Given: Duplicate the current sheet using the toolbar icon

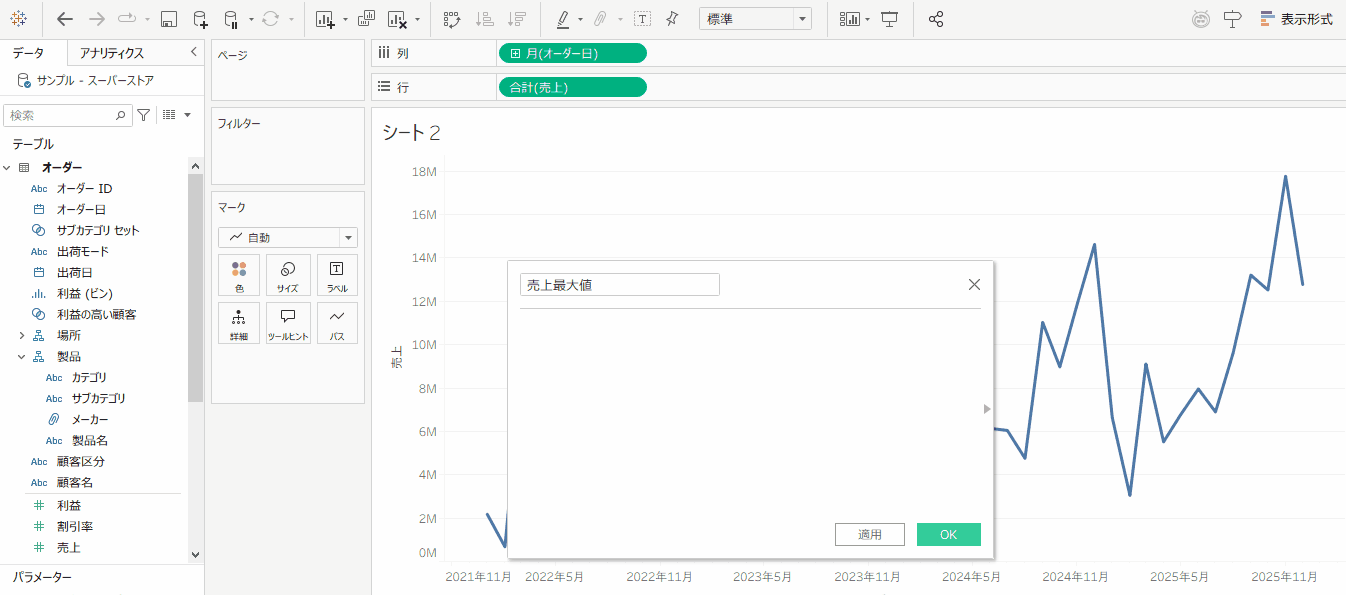Looking at the screenshot, I should (366, 19).
